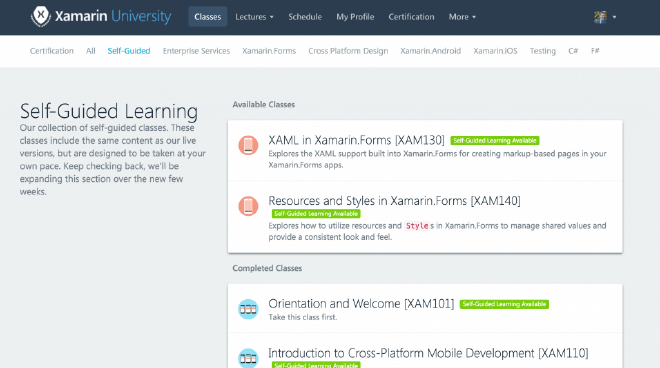Select the F# tab
The height and width of the screenshot is (368, 660).
(x=595, y=51)
